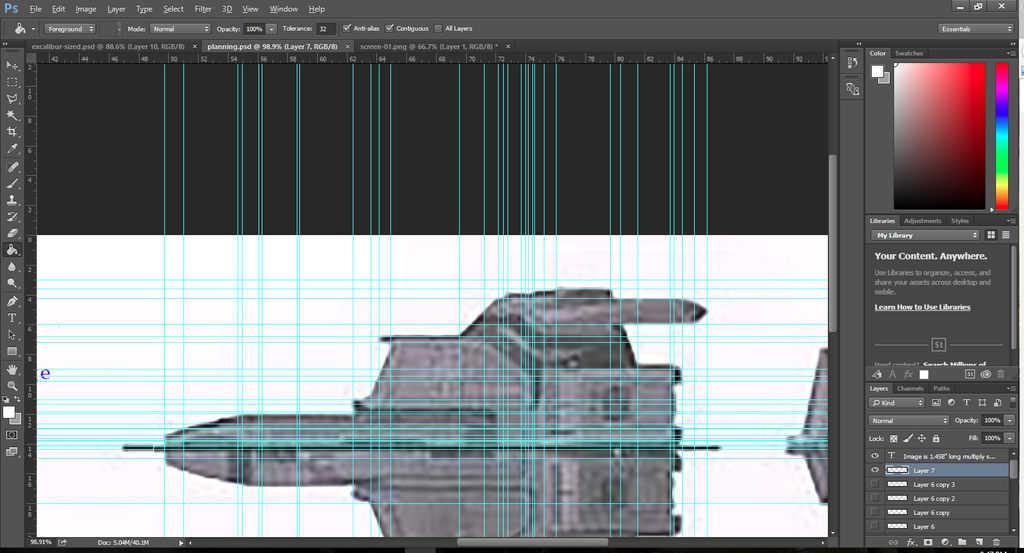Choose the Hand tool

pyautogui.click(x=13, y=369)
